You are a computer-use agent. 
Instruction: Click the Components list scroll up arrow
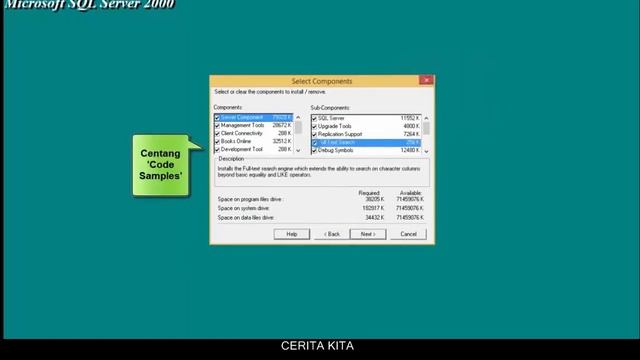point(298,118)
